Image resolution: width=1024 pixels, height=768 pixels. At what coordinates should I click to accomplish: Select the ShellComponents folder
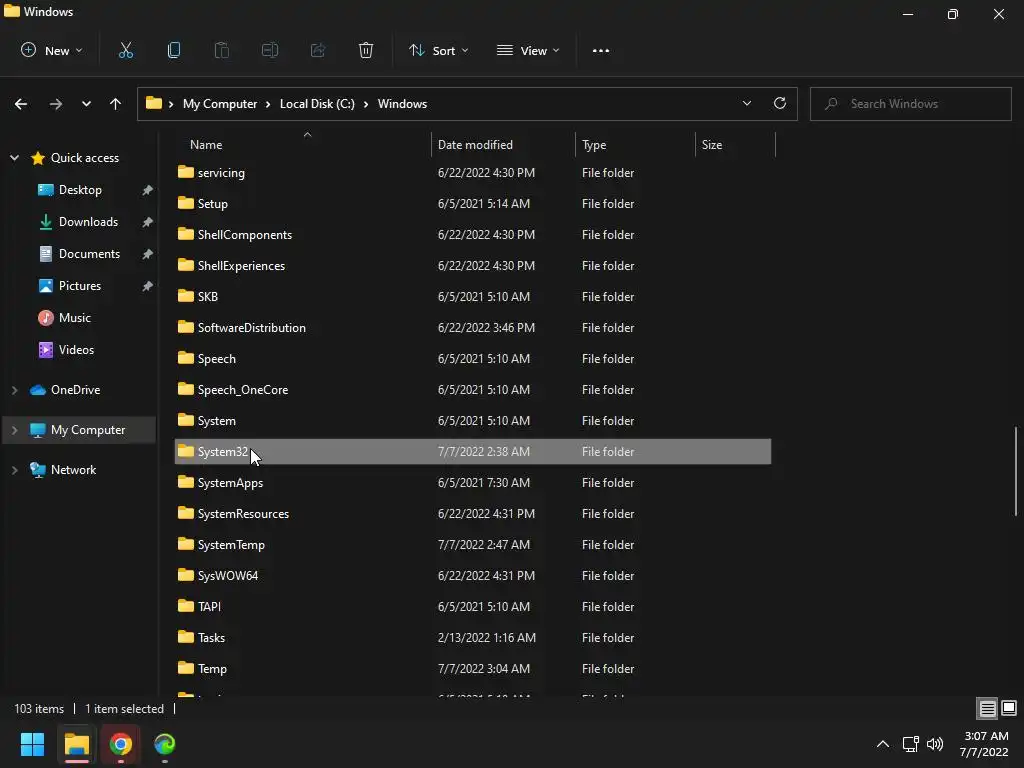[x=473, y=235]
